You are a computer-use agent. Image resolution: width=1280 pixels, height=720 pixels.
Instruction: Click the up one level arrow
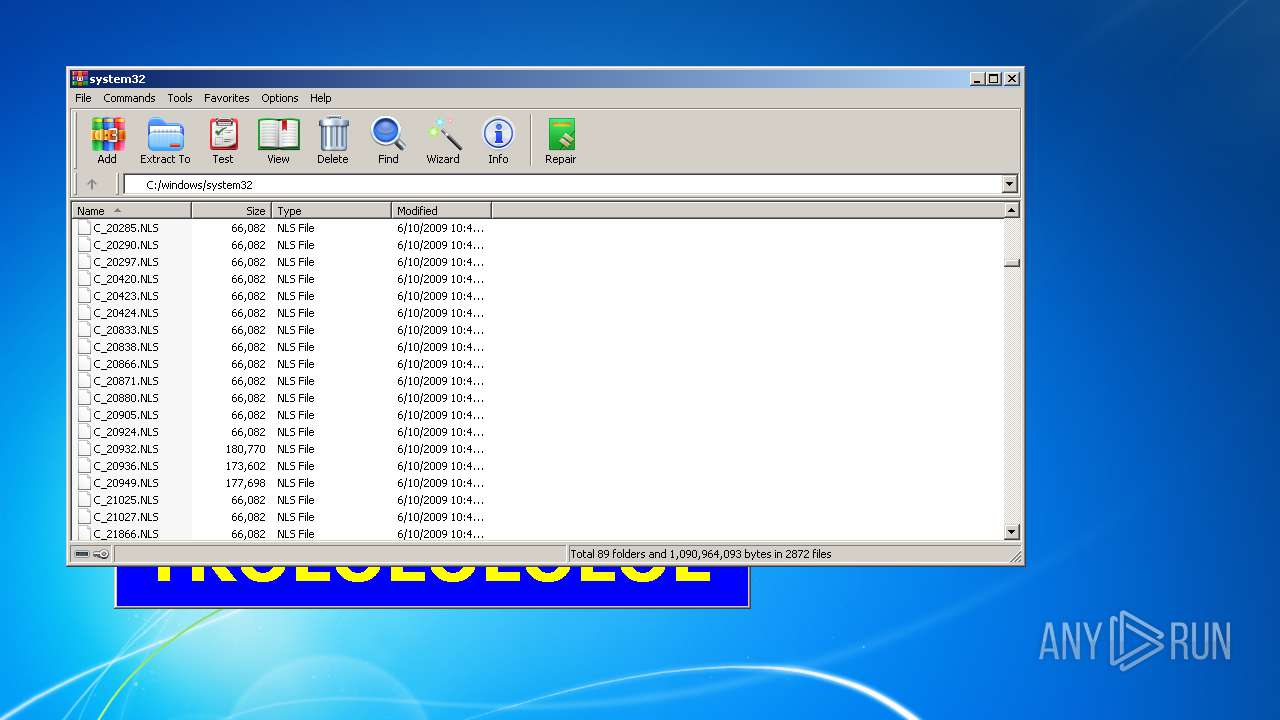pyautogui.click(x=92, y=184)
